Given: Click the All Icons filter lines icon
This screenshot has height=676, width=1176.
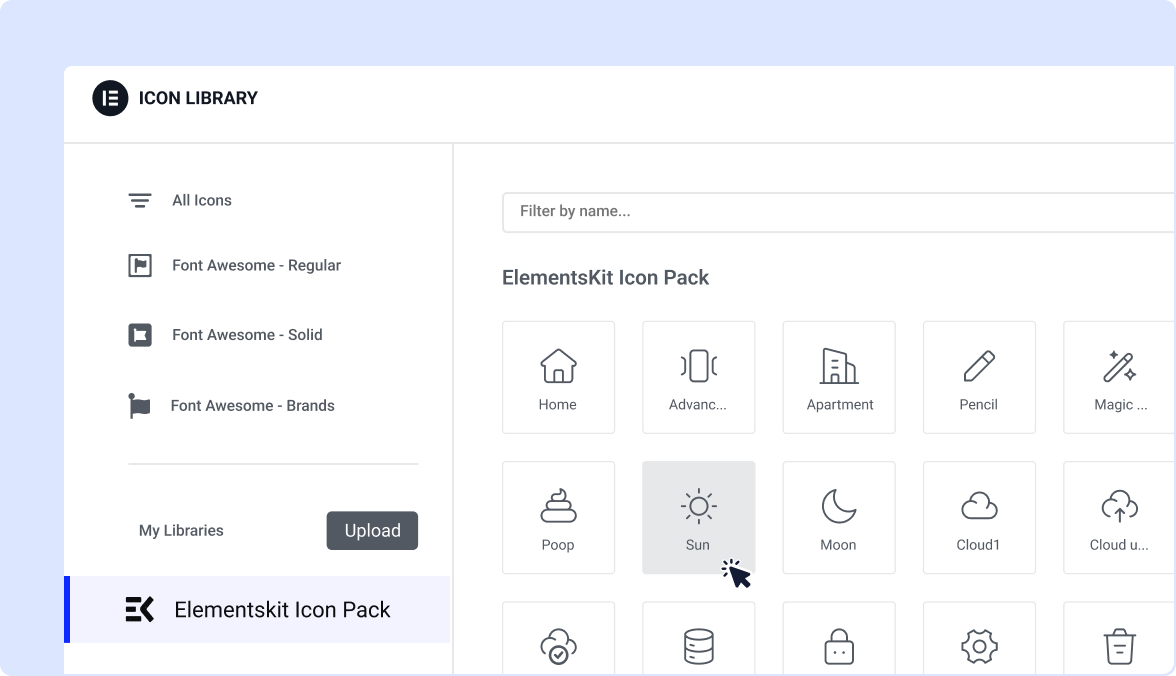Looking at the screenshot, I should coord(140,200).
